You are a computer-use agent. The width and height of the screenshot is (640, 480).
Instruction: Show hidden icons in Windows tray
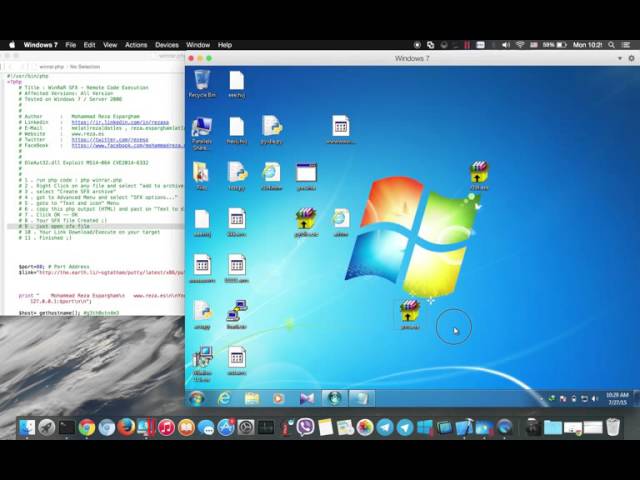click(542, 399)
